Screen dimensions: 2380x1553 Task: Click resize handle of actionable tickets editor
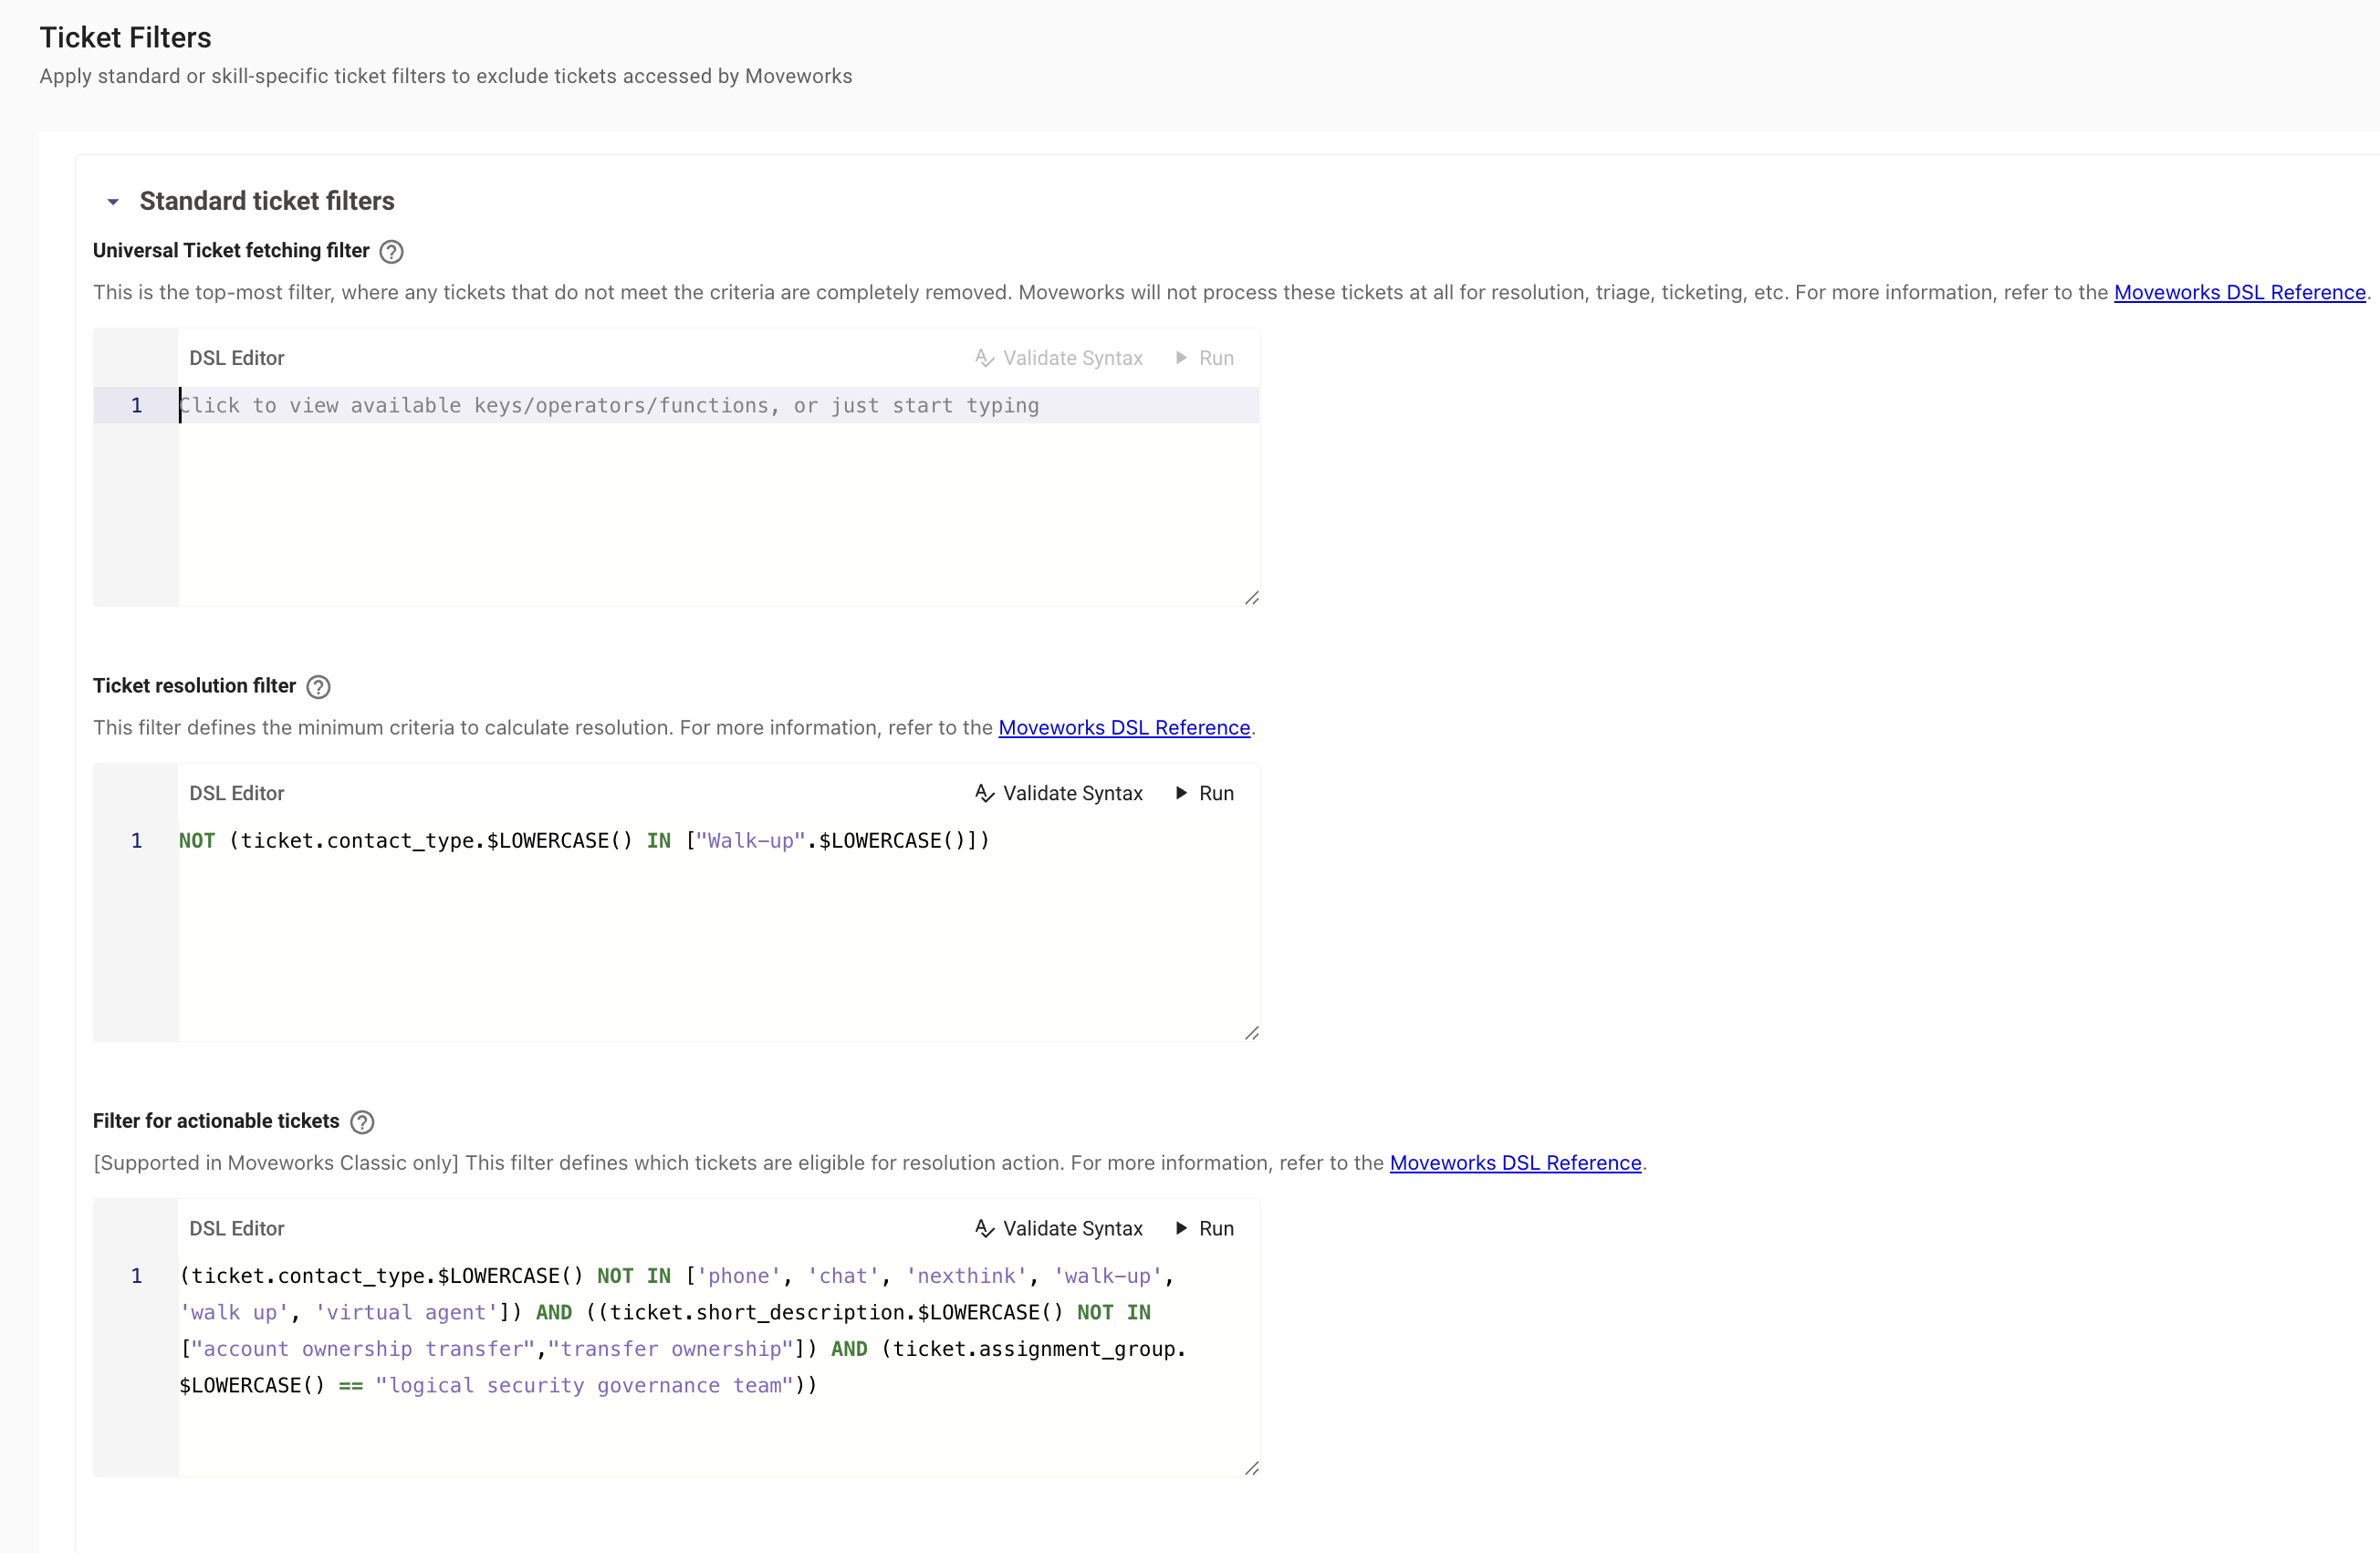click(x=1251, y=1468)
